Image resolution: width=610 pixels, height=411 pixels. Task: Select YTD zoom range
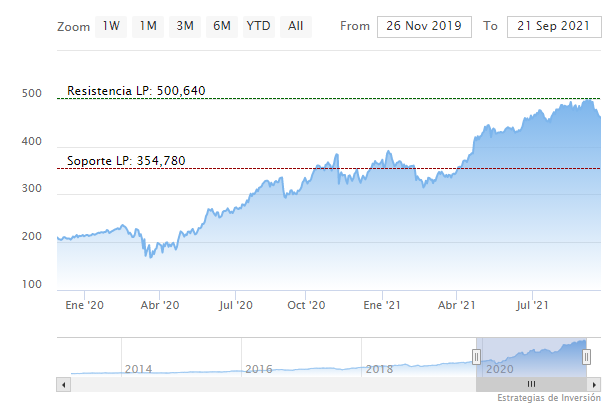pyautogui.click(x=258, y=26)
